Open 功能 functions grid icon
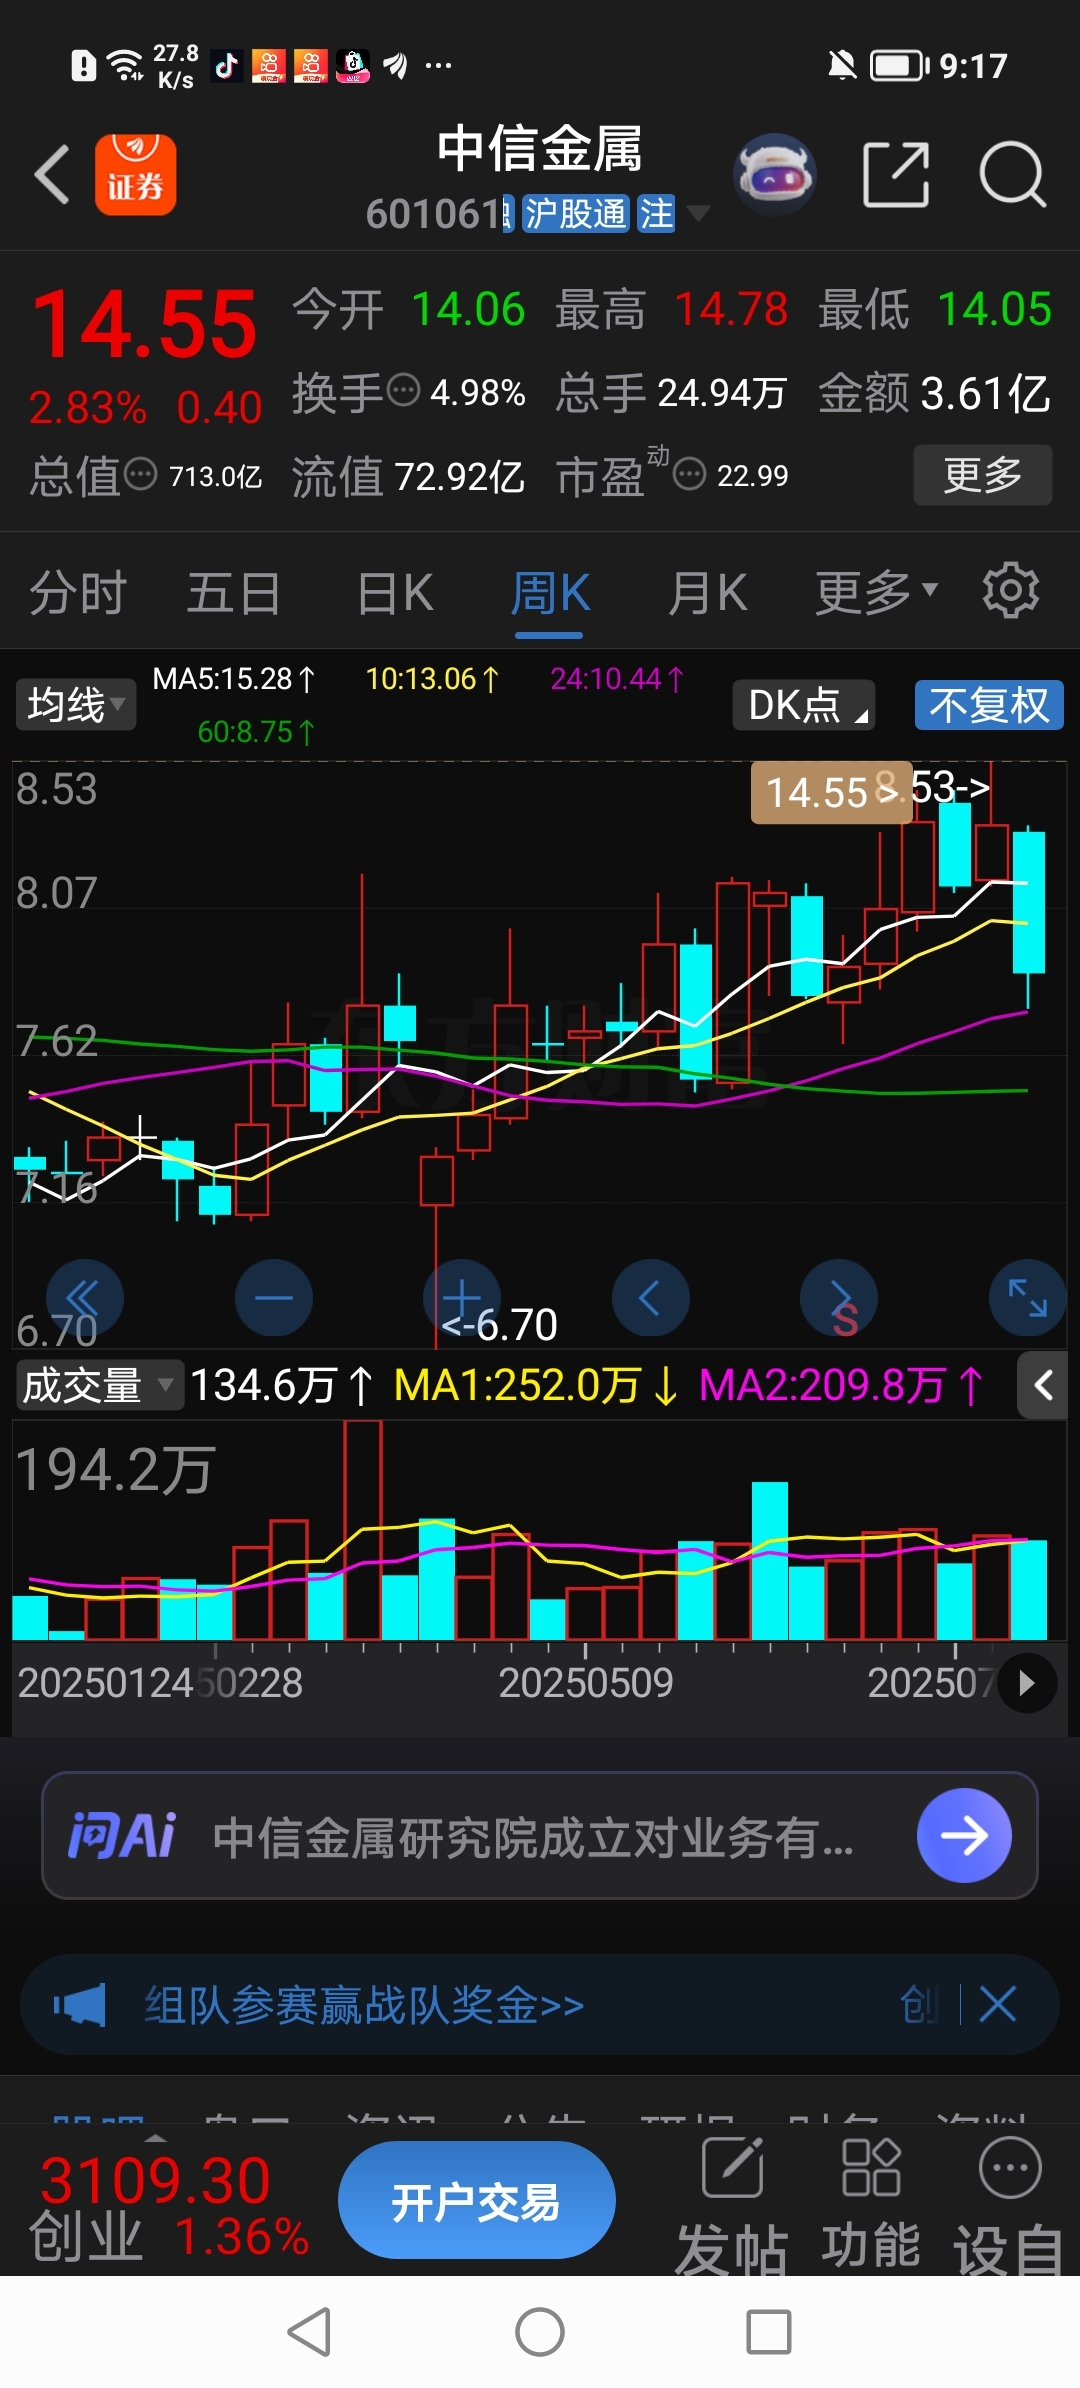The height and width of the screenshot is (2388, 1080). tap(871, 2168)
